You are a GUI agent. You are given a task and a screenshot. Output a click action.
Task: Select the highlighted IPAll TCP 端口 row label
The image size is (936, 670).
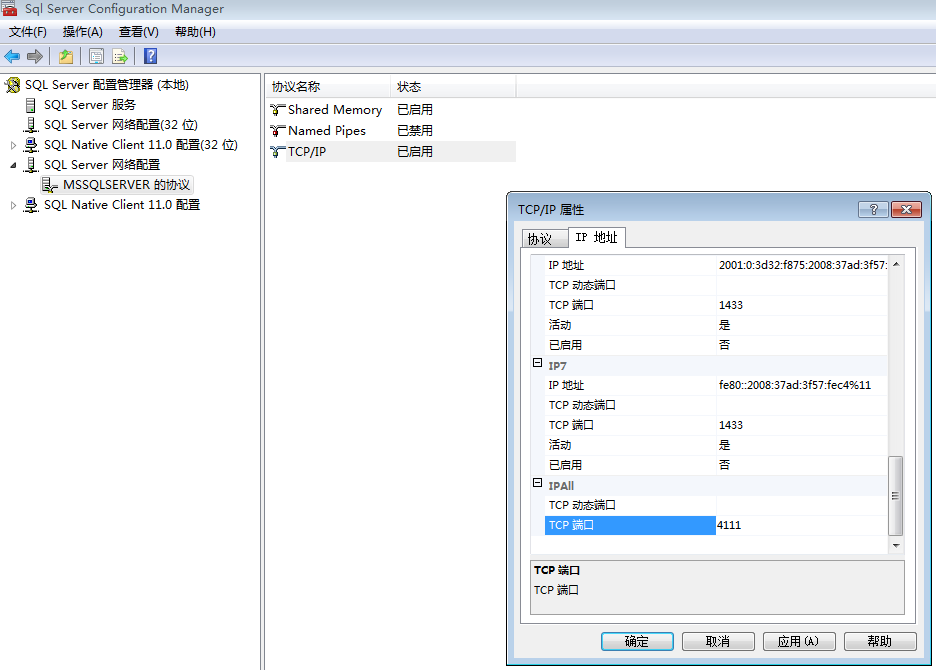click(630, 525)
